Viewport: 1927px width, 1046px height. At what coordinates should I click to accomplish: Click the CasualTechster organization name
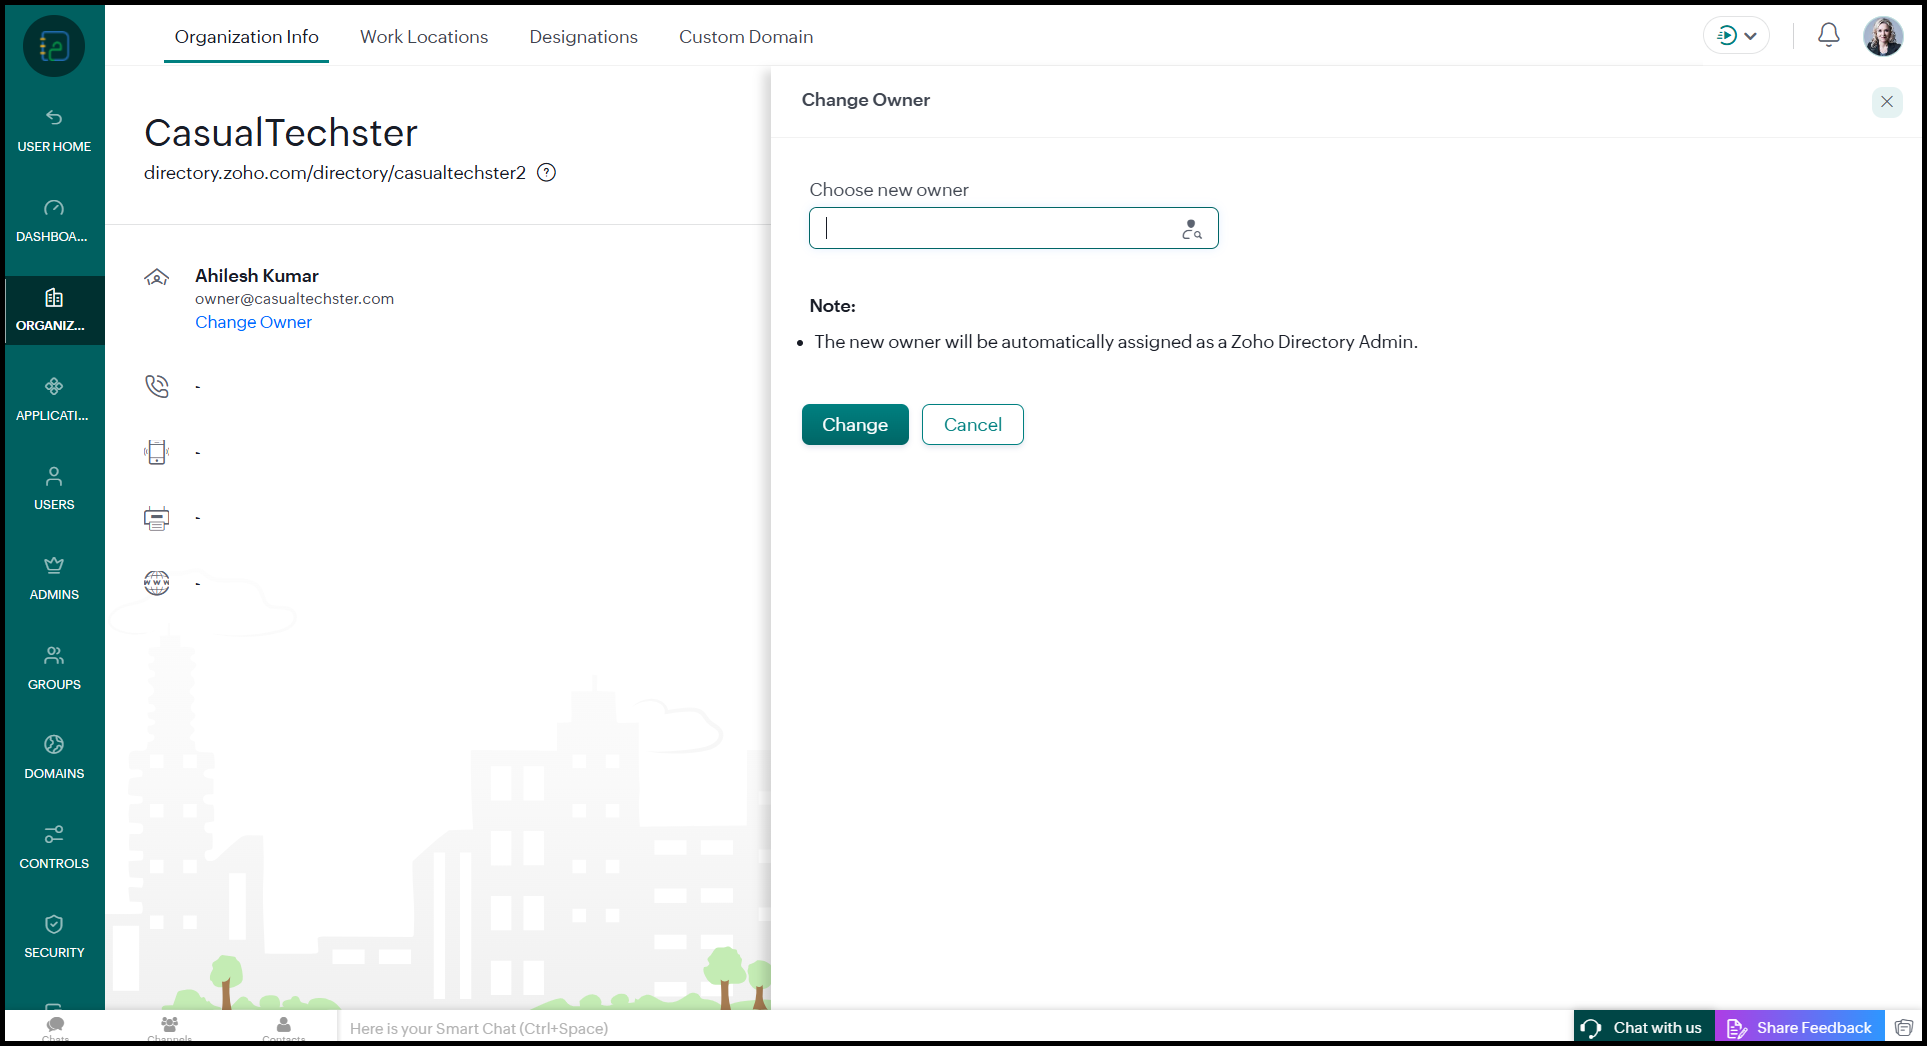click(x=281, y=133)
